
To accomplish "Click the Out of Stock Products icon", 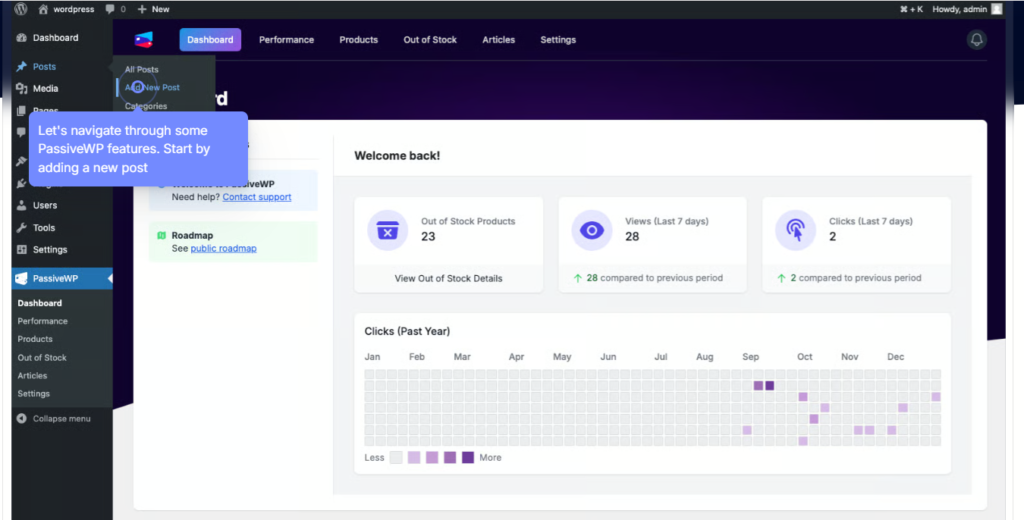I will click(x=387, y=230).
